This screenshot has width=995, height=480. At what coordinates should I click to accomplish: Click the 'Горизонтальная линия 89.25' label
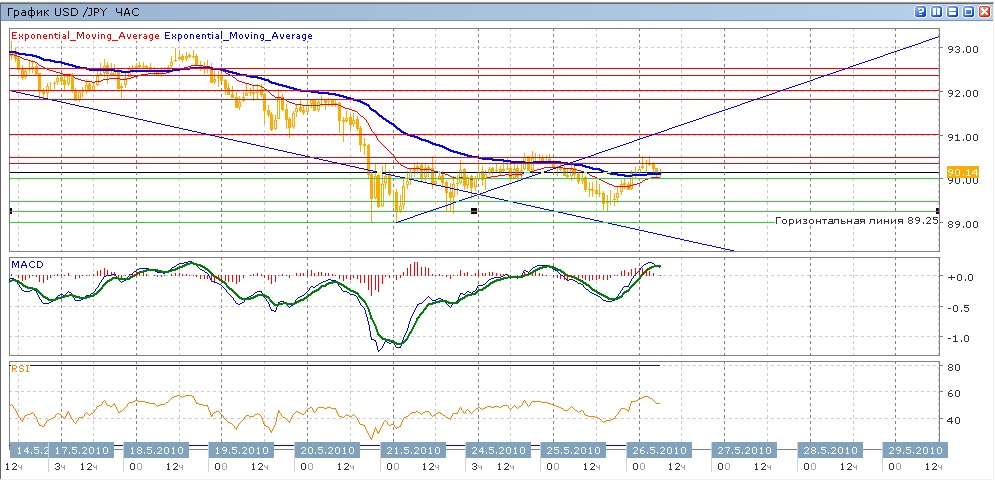pyautogui.click(x=857, y=219)
